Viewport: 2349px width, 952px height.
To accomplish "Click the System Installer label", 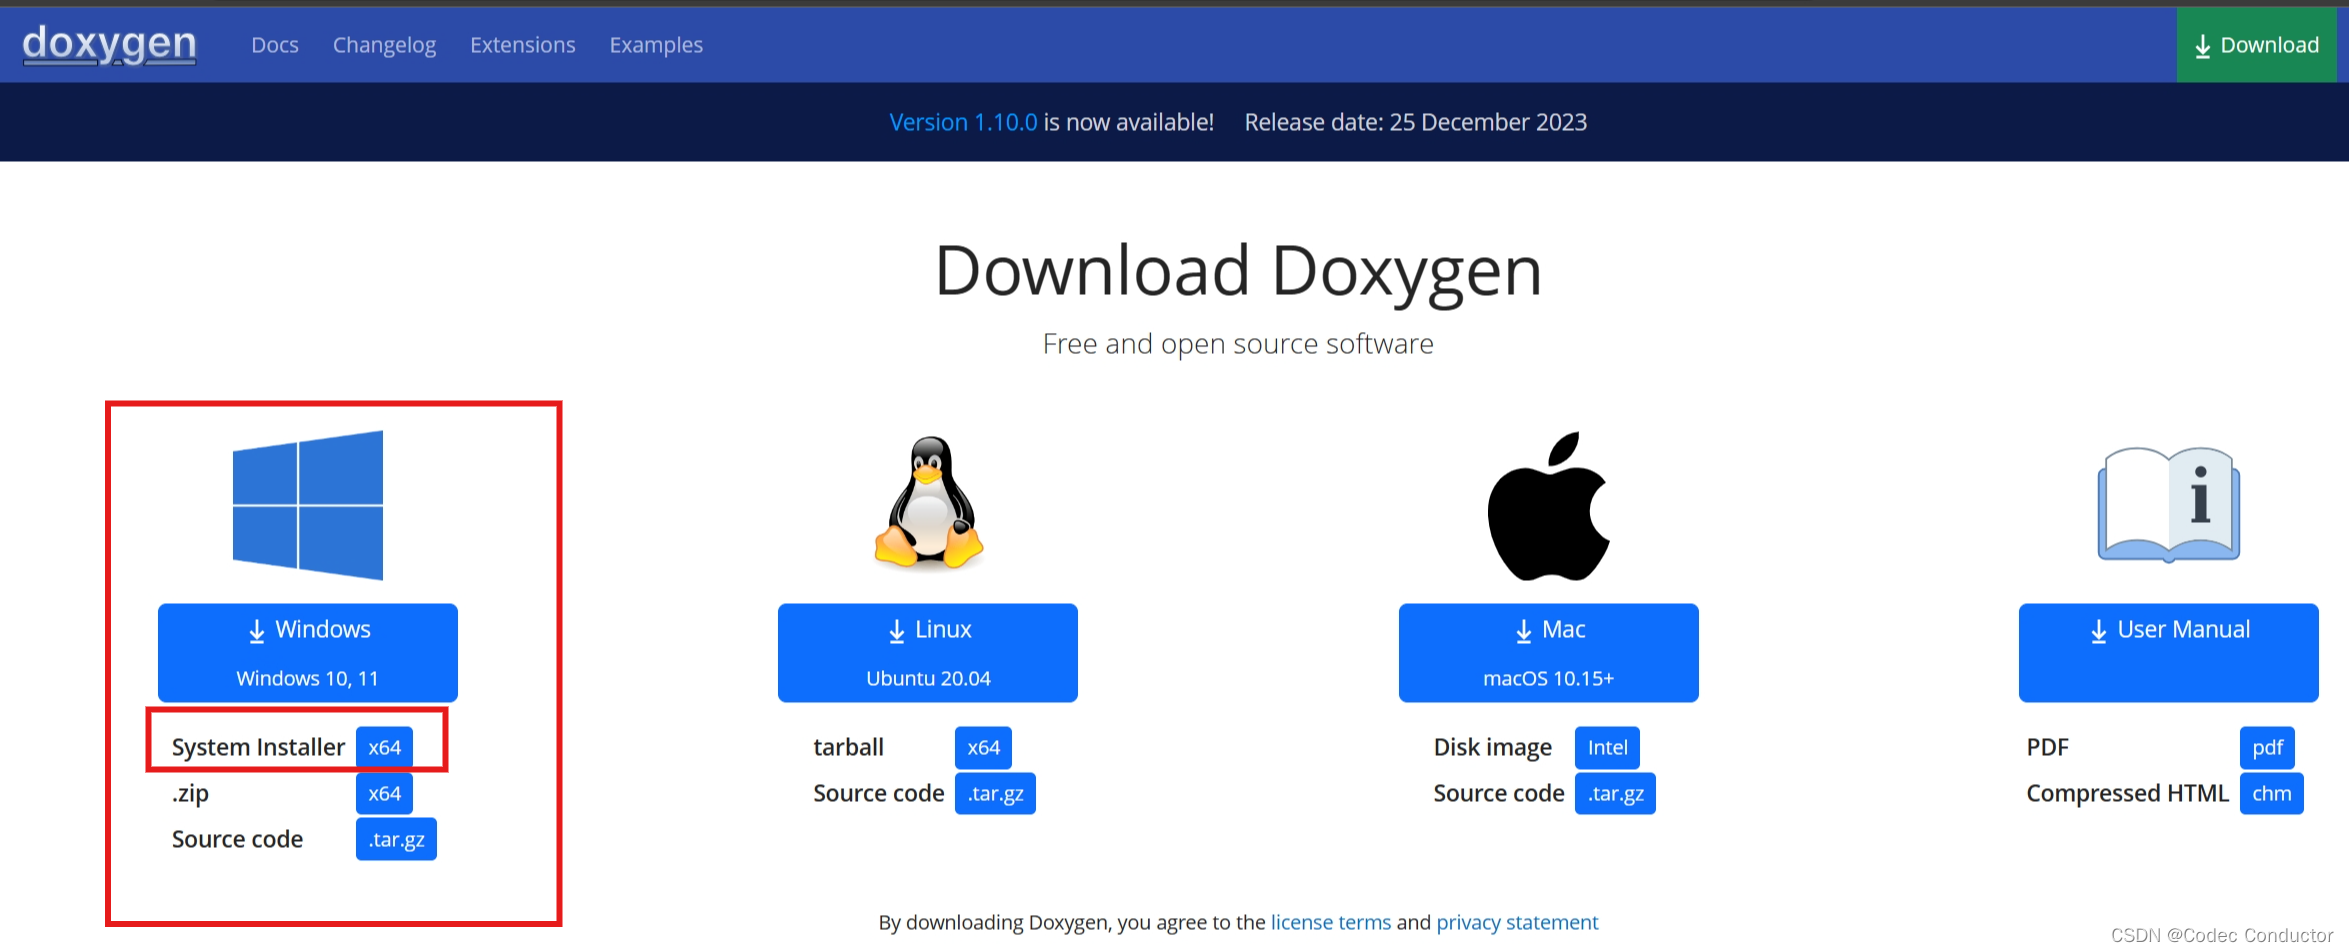I will click(x=258, y=747).
